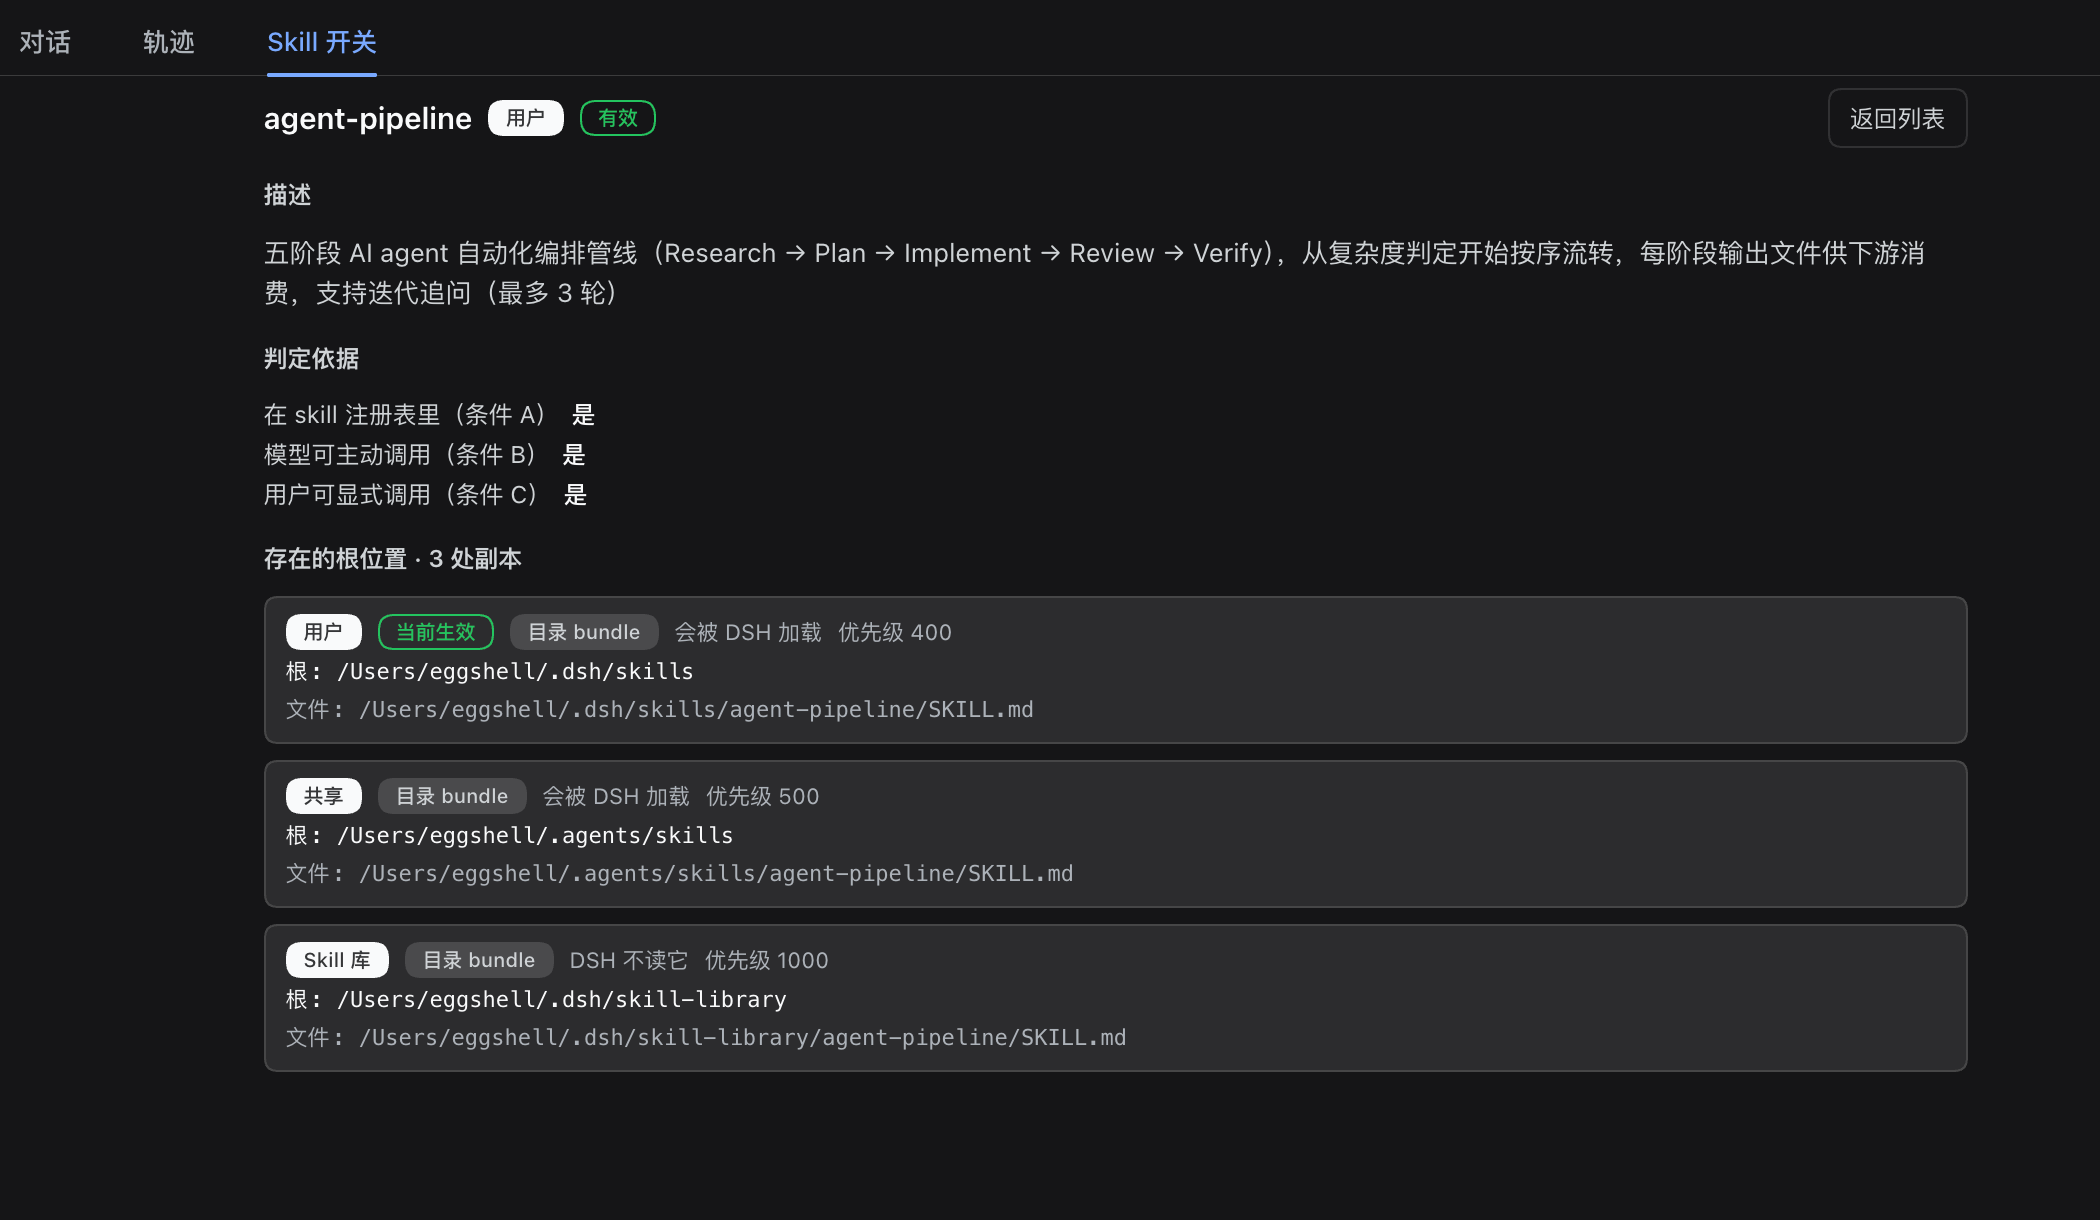The height and width of the screenshot is (1220, 2100).
Task: Click the 存在的根位置 · 3 处副本 heading
Action: pyautogui.click(x=393, y=558)
